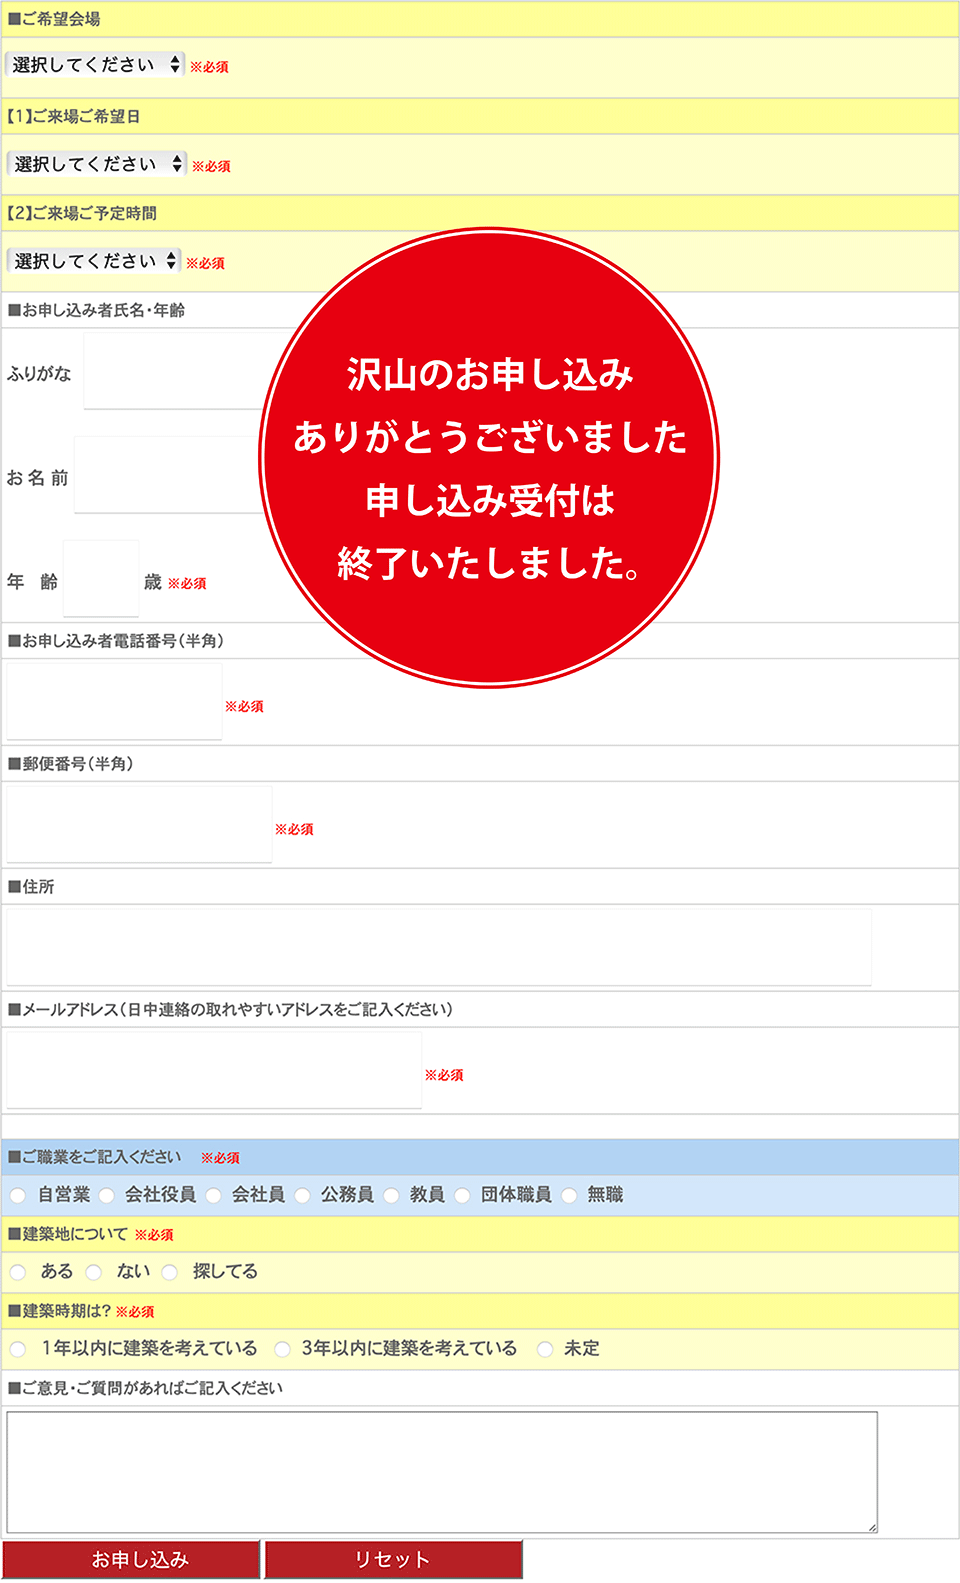
Task: Click the ■ご希望会場 heading text
Action: 54,19
